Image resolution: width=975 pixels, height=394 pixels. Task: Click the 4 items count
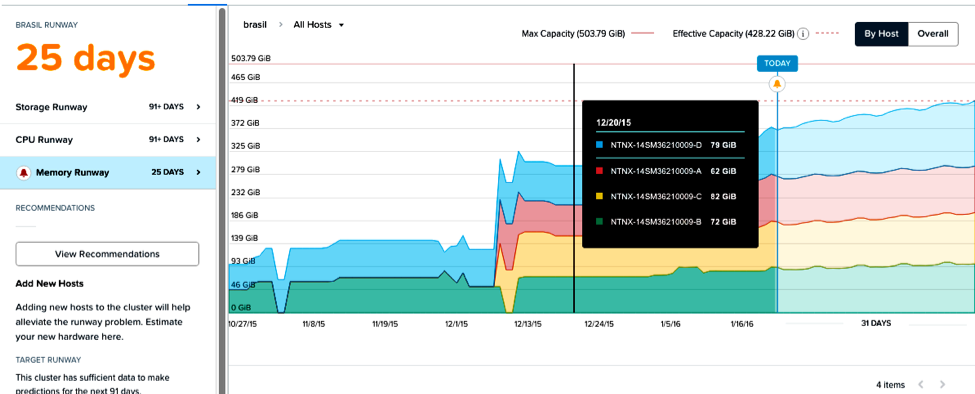click(890, 385)
